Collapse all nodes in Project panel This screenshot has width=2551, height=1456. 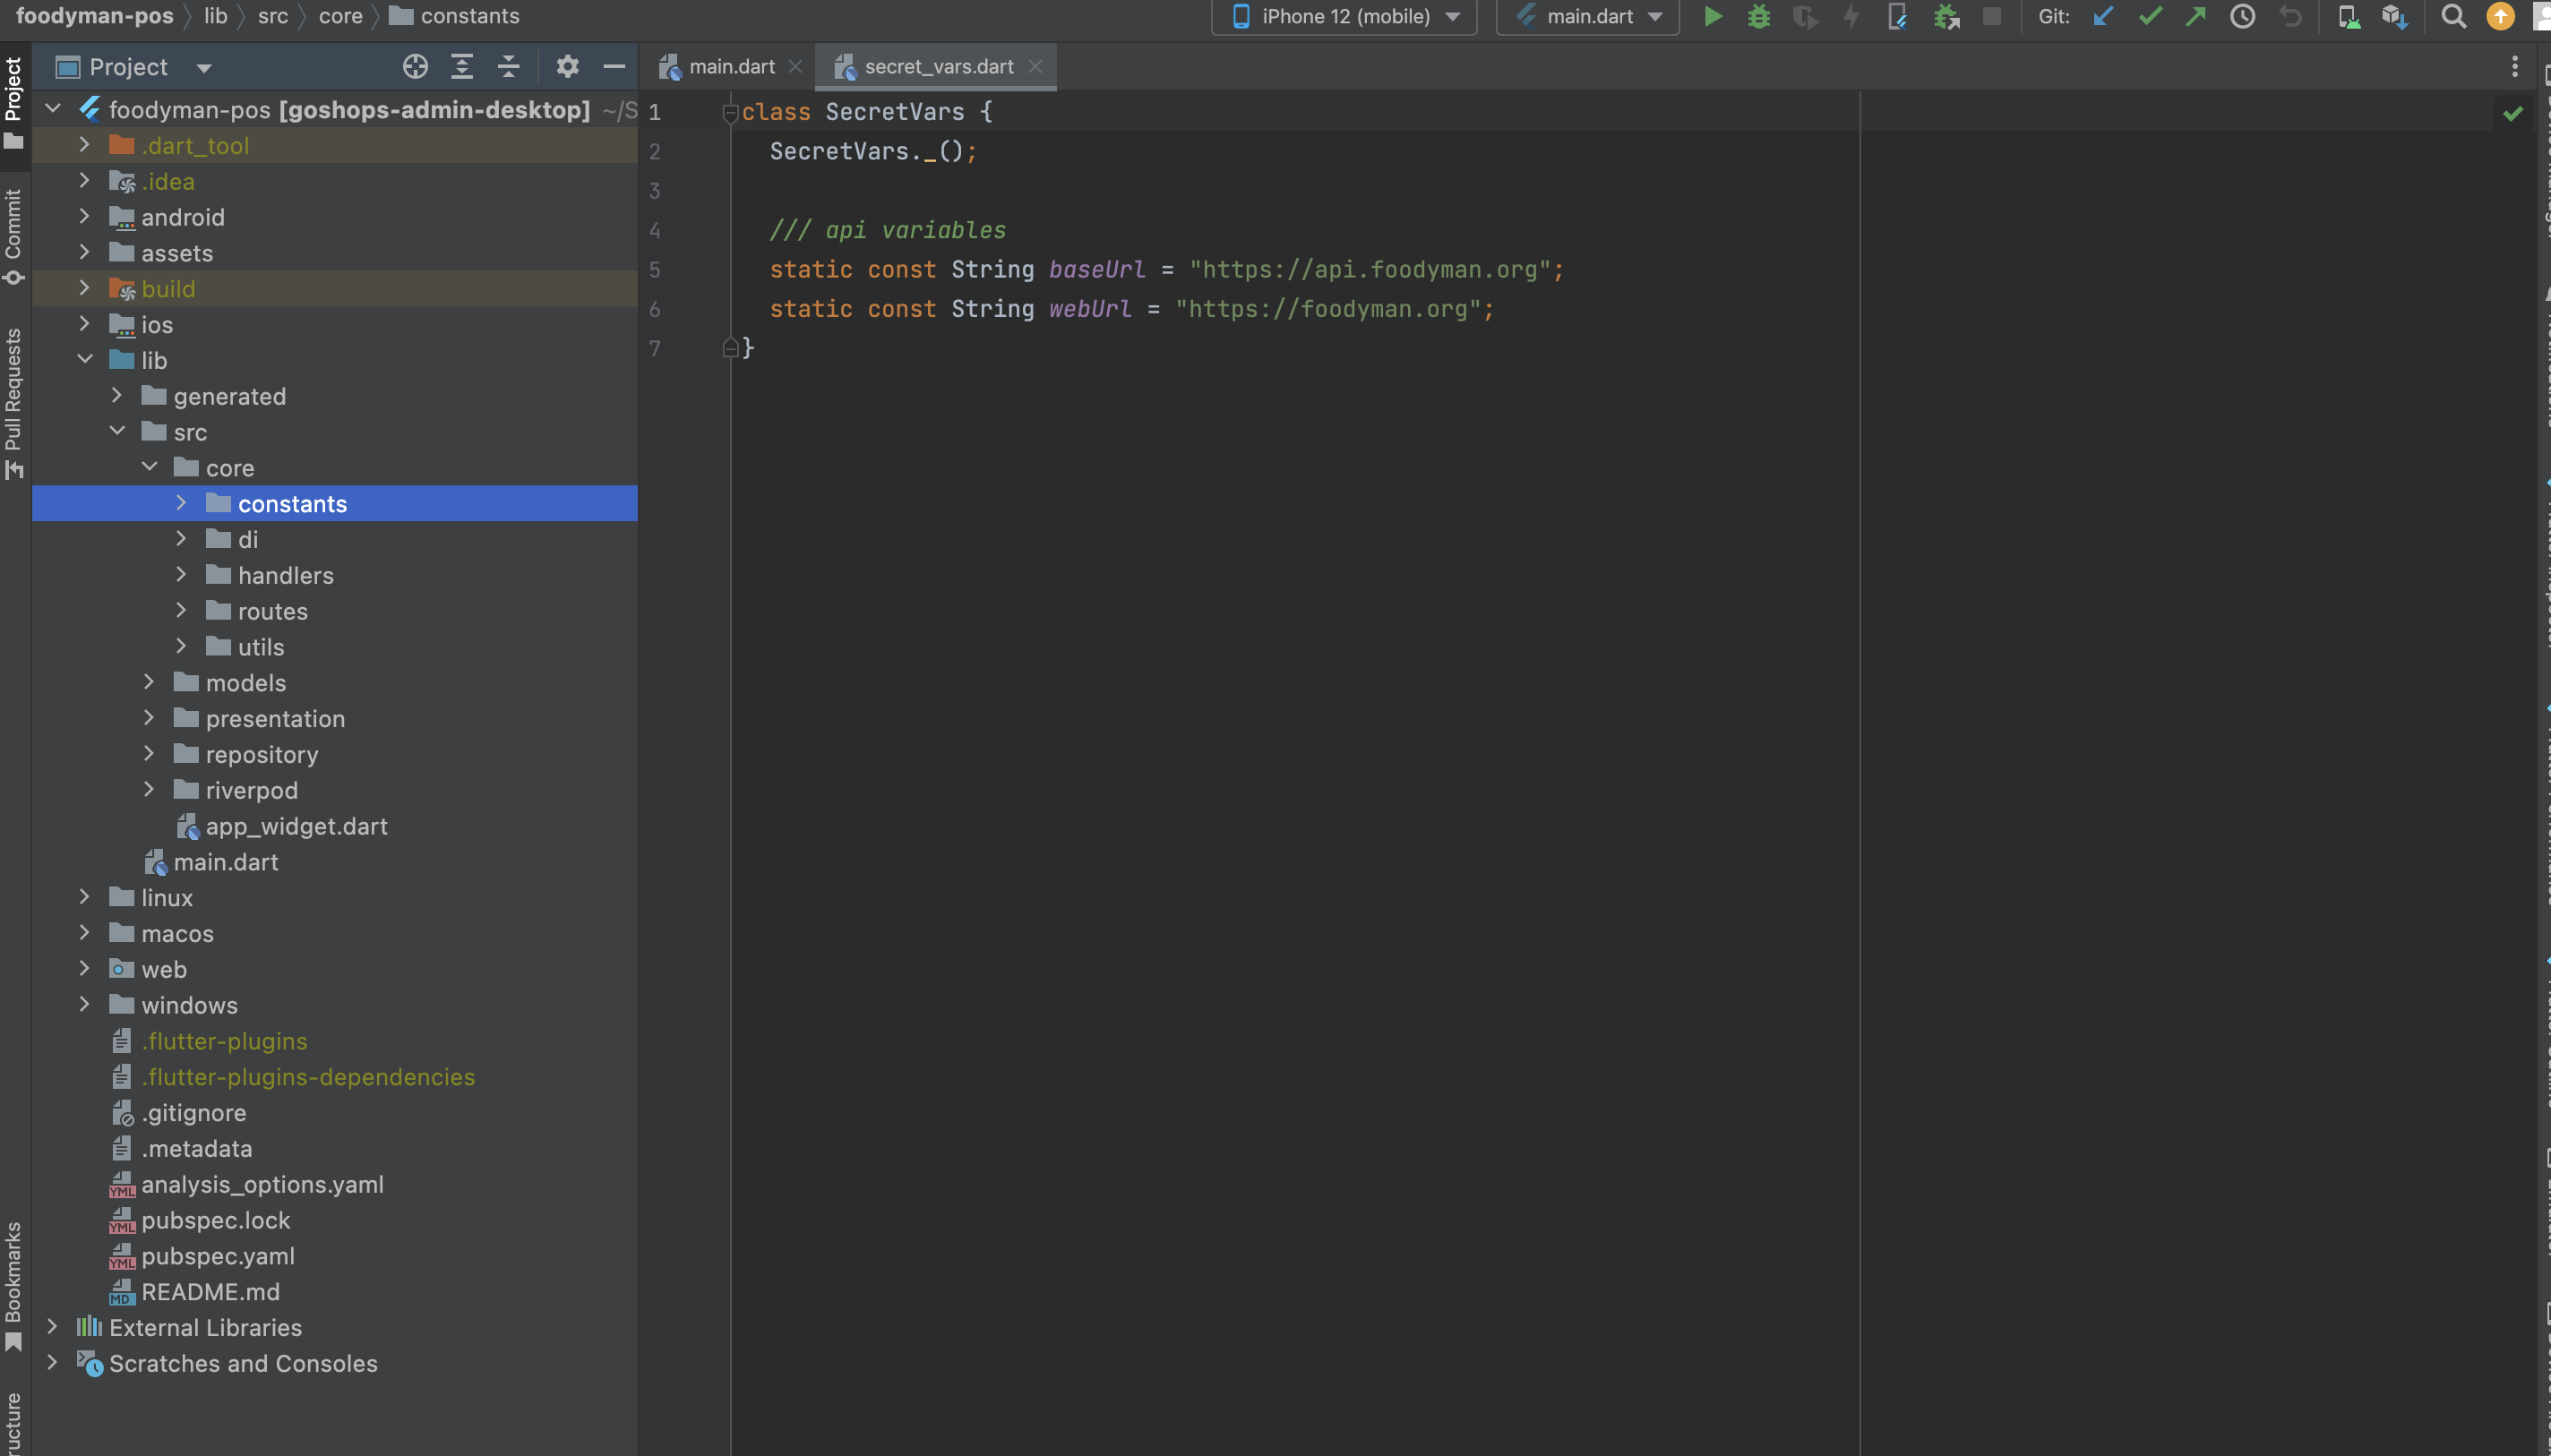pyautogui.click(x=508, y=67)
